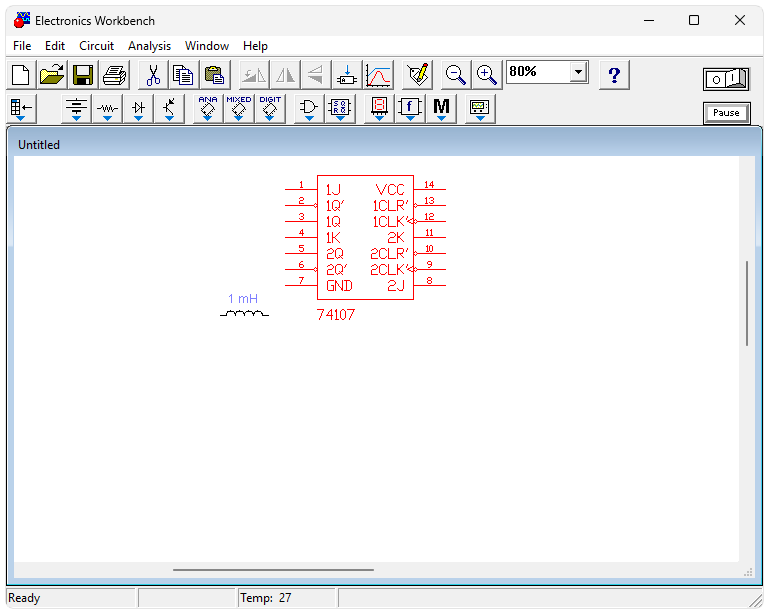The image size is (767, 614).
Task: Open an existing circuit file
Action: coord(52,75)
